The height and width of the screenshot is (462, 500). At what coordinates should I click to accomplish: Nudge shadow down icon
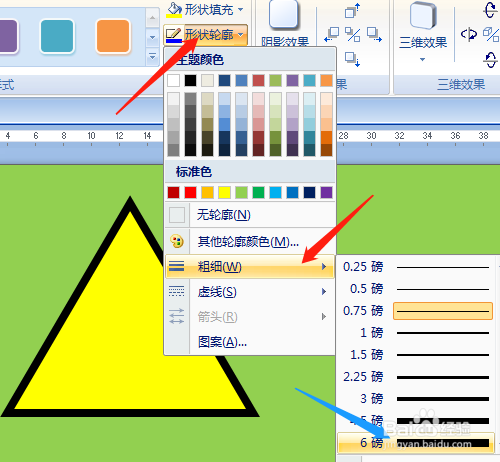tap(353, 59)
